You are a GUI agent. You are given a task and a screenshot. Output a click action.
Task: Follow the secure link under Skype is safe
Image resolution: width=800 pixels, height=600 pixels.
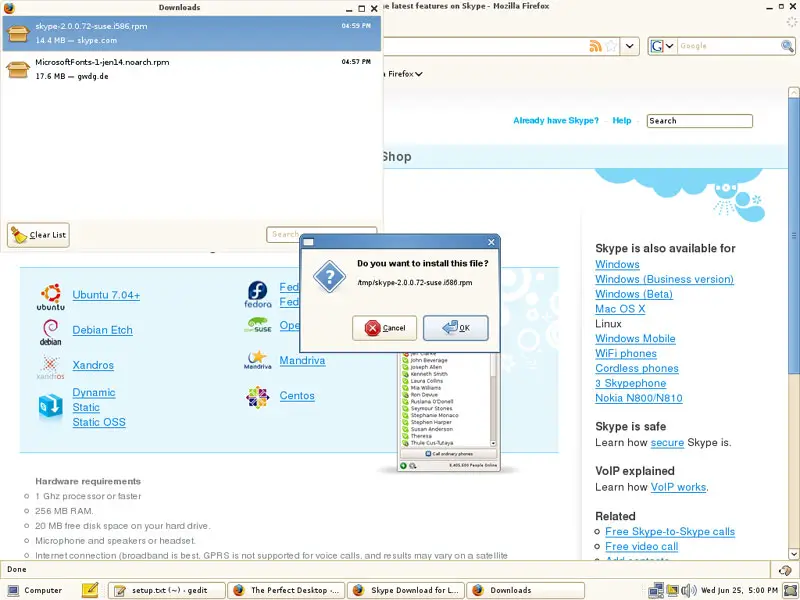(667, 442)
